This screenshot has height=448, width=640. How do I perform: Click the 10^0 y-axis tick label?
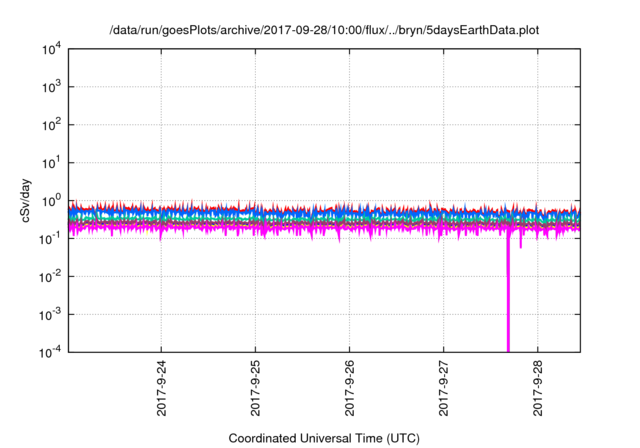[x=51, y=201]
